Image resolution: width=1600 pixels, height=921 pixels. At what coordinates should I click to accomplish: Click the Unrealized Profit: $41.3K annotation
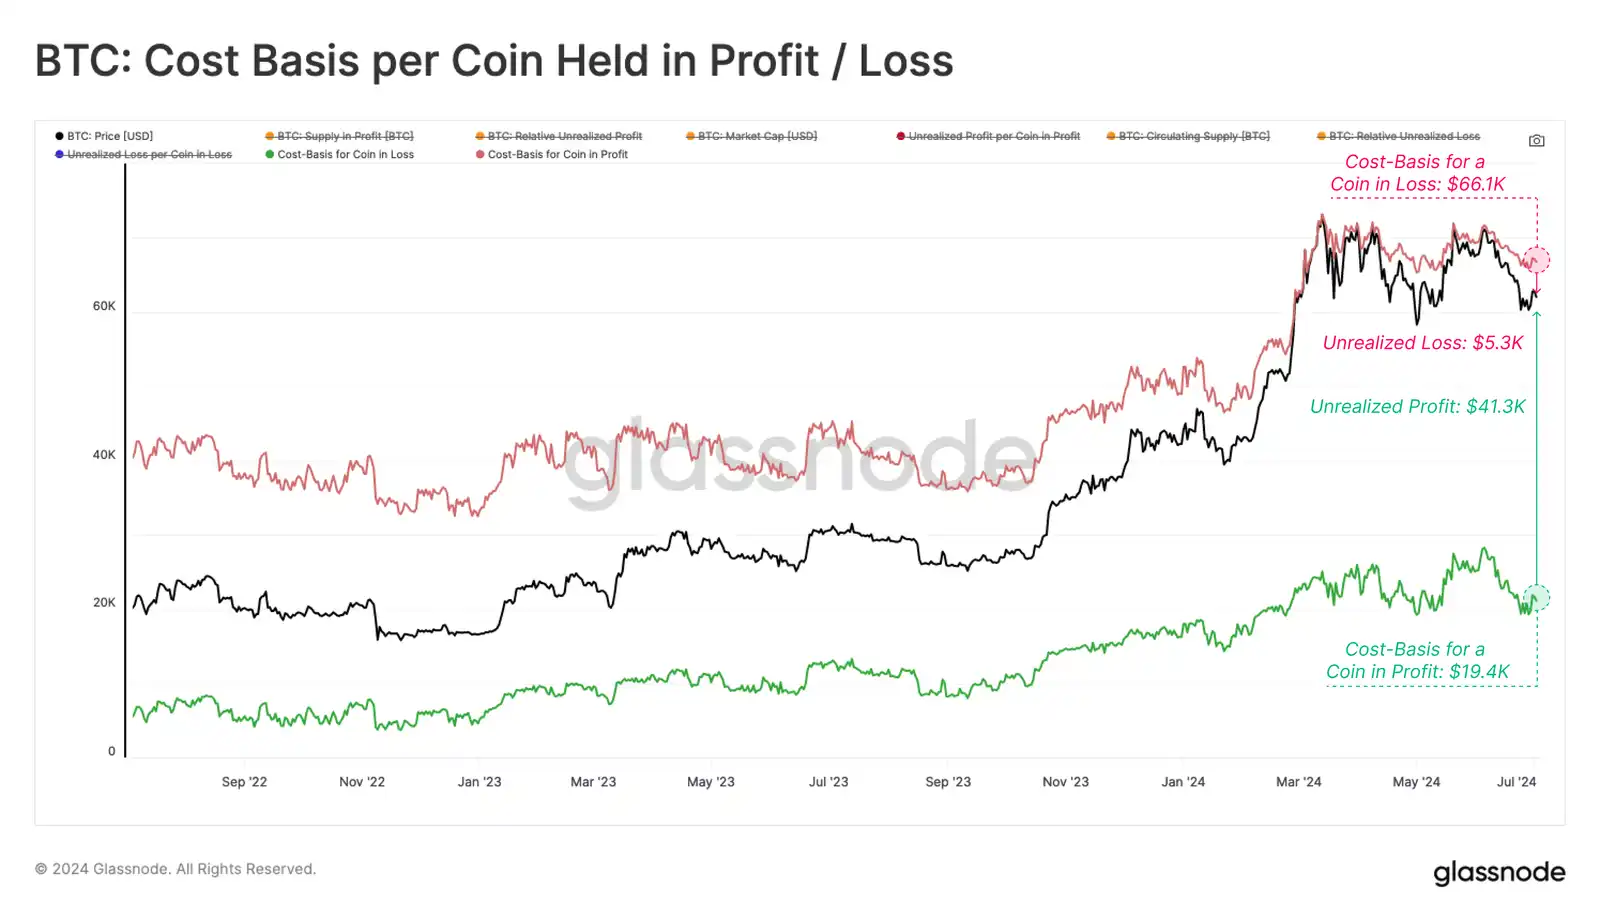(x=1417, y=406)
